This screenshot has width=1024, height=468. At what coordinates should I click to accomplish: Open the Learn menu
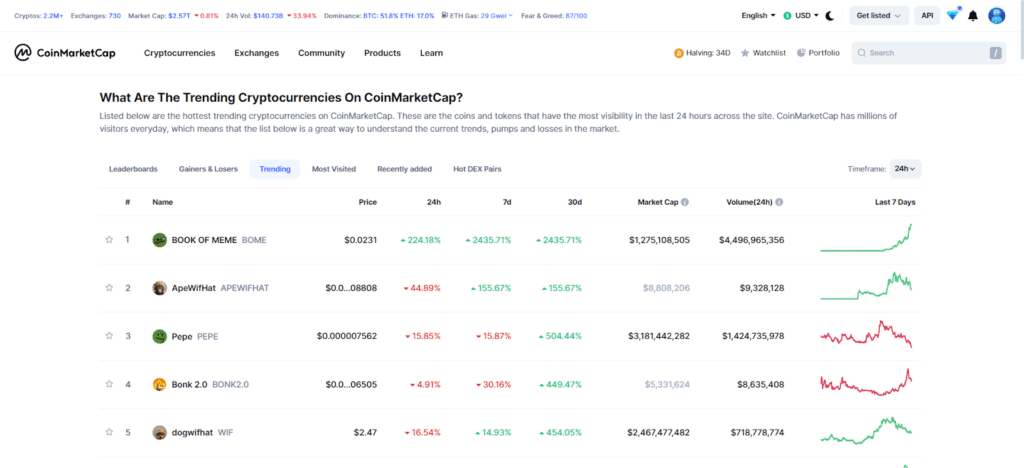(x=431, y=53)
